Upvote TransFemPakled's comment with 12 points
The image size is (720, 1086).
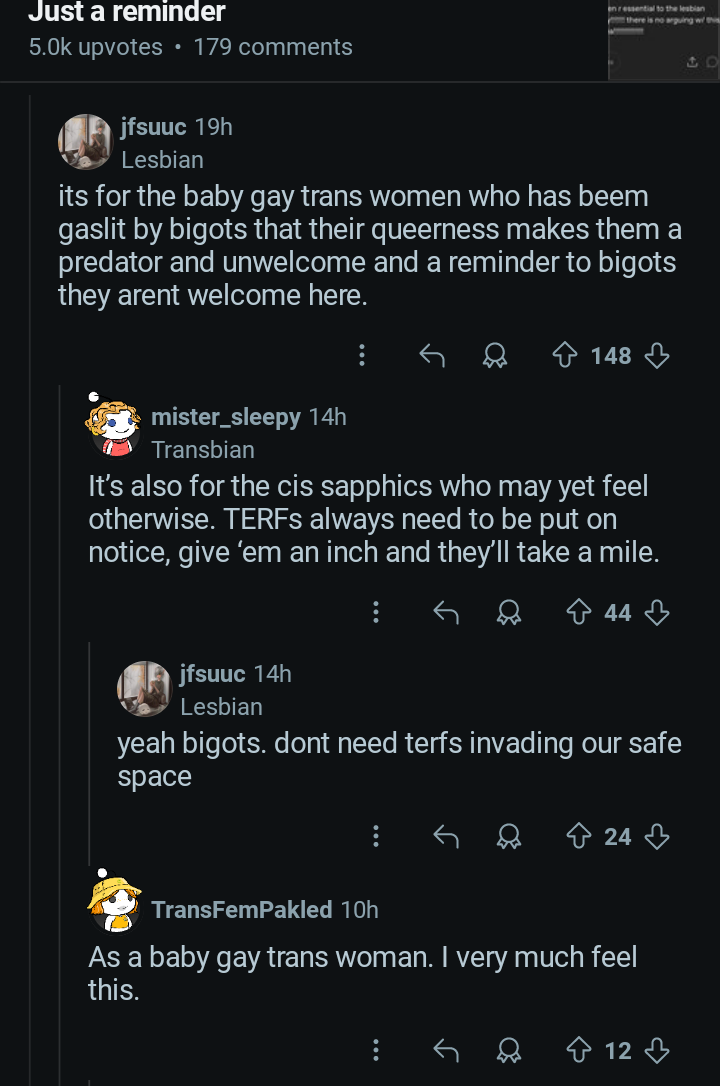click(x=580, y=1050)
